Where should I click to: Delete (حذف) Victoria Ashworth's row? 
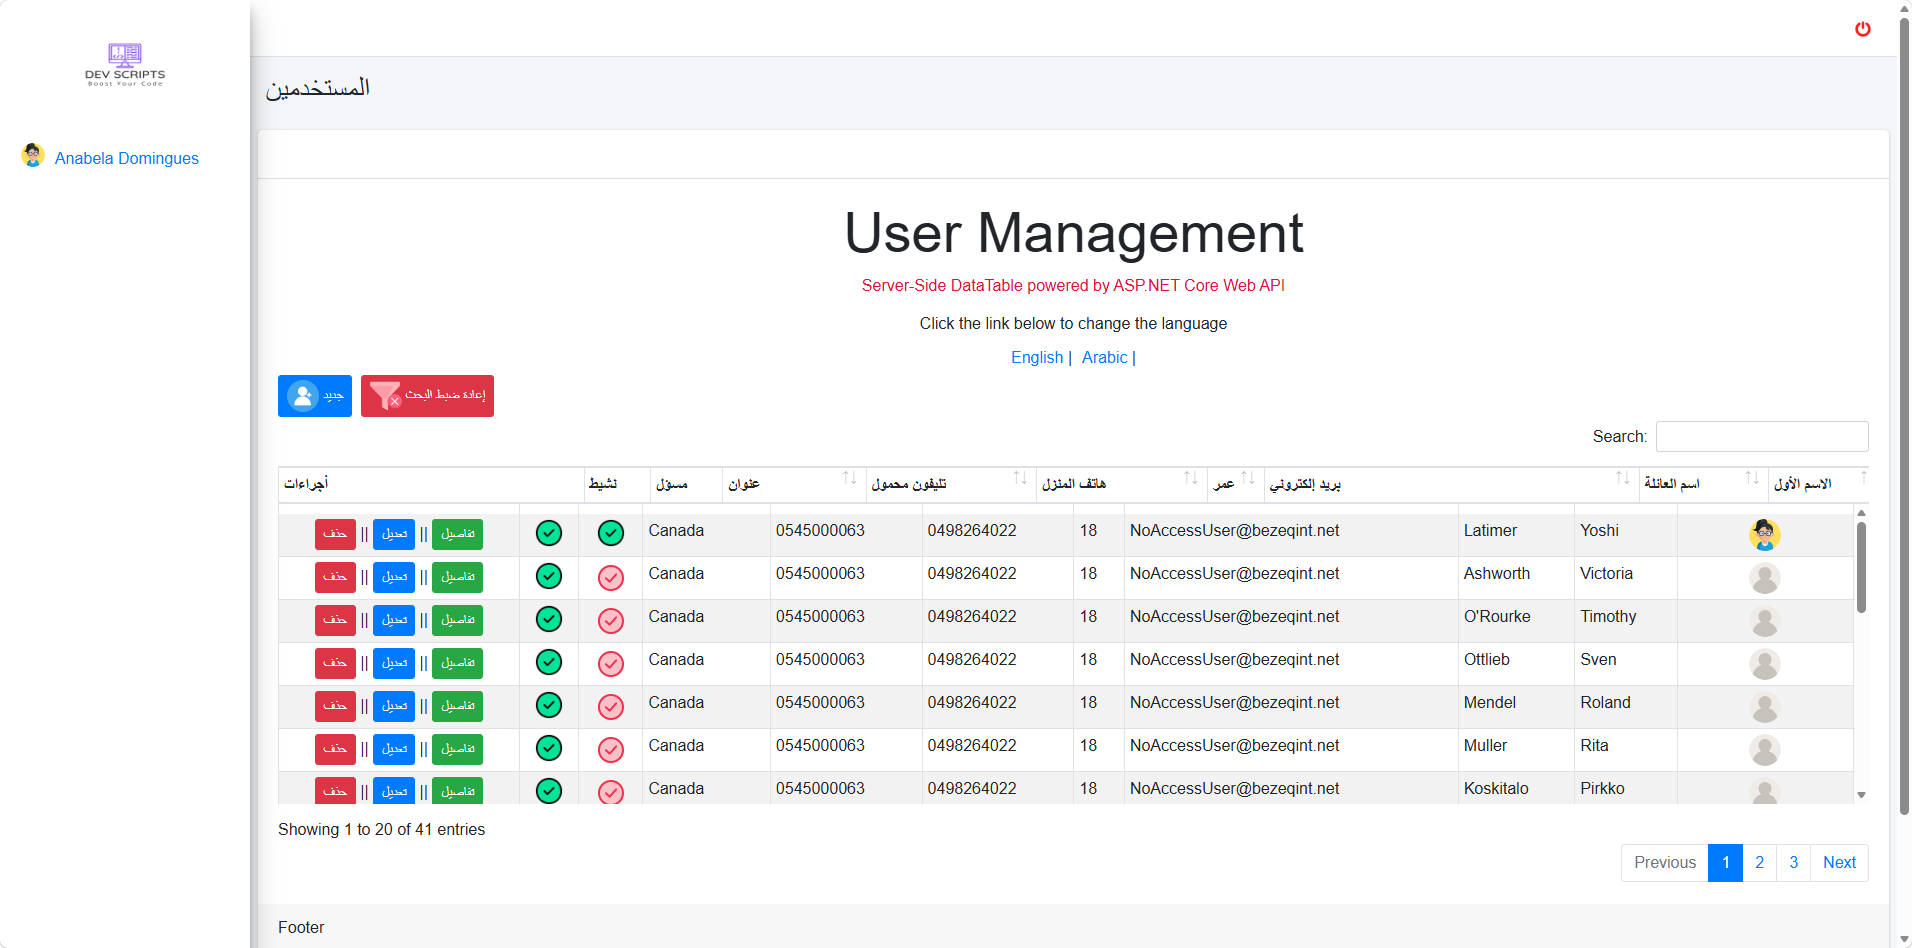point(335,577)
